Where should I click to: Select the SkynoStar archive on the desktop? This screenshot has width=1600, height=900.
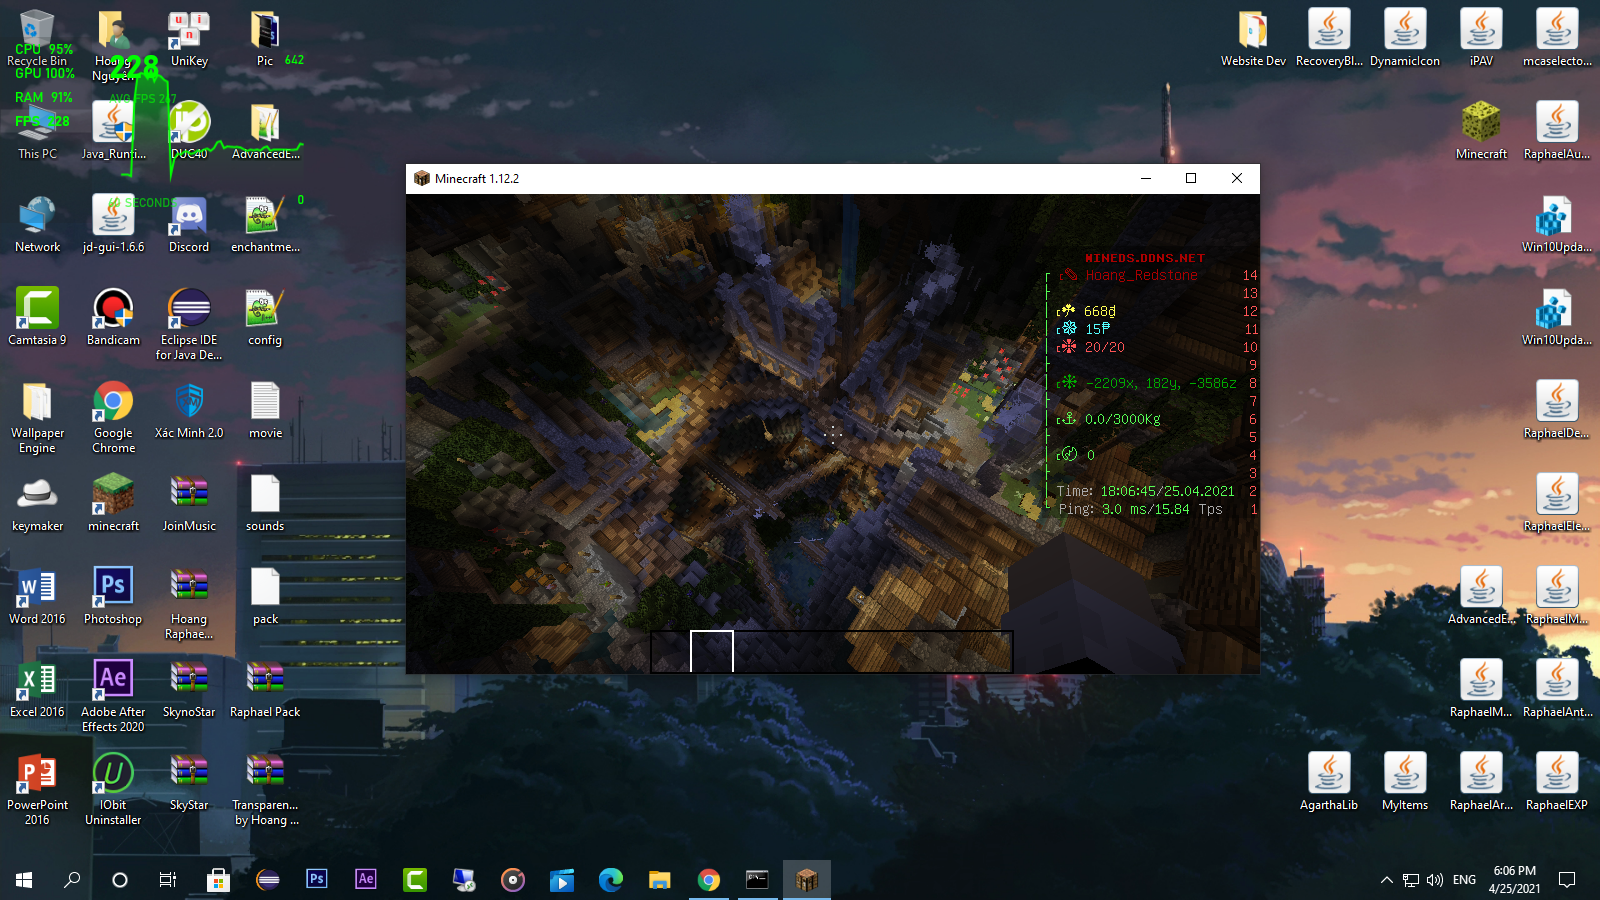pos(189,690)
